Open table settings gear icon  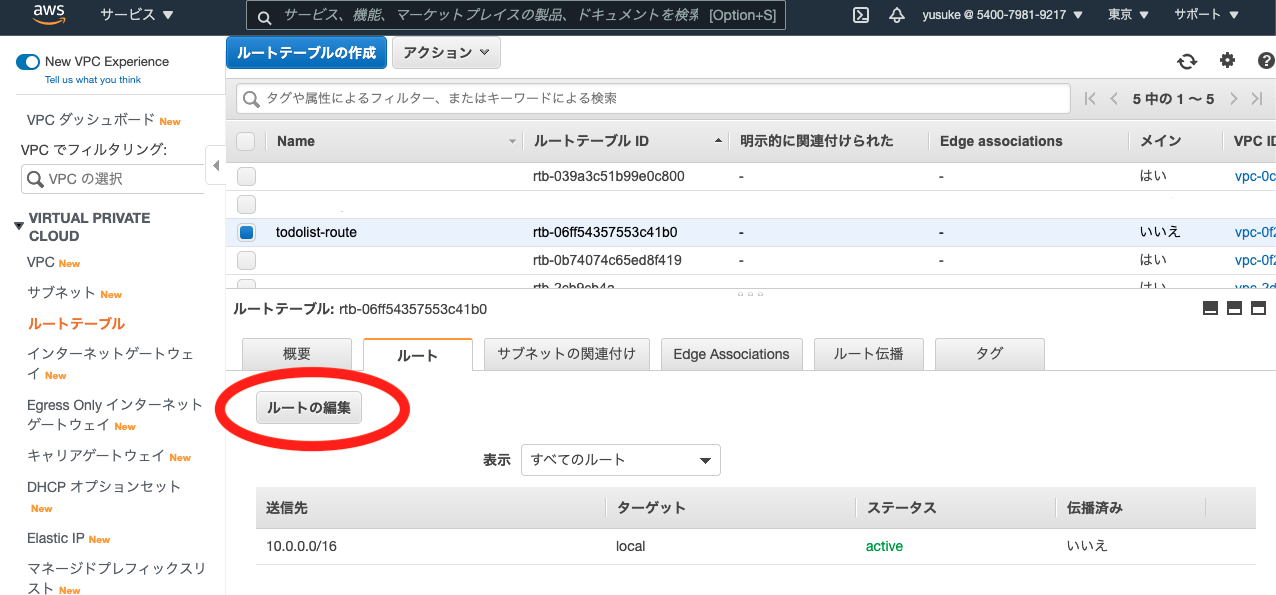pos(1227,61)
